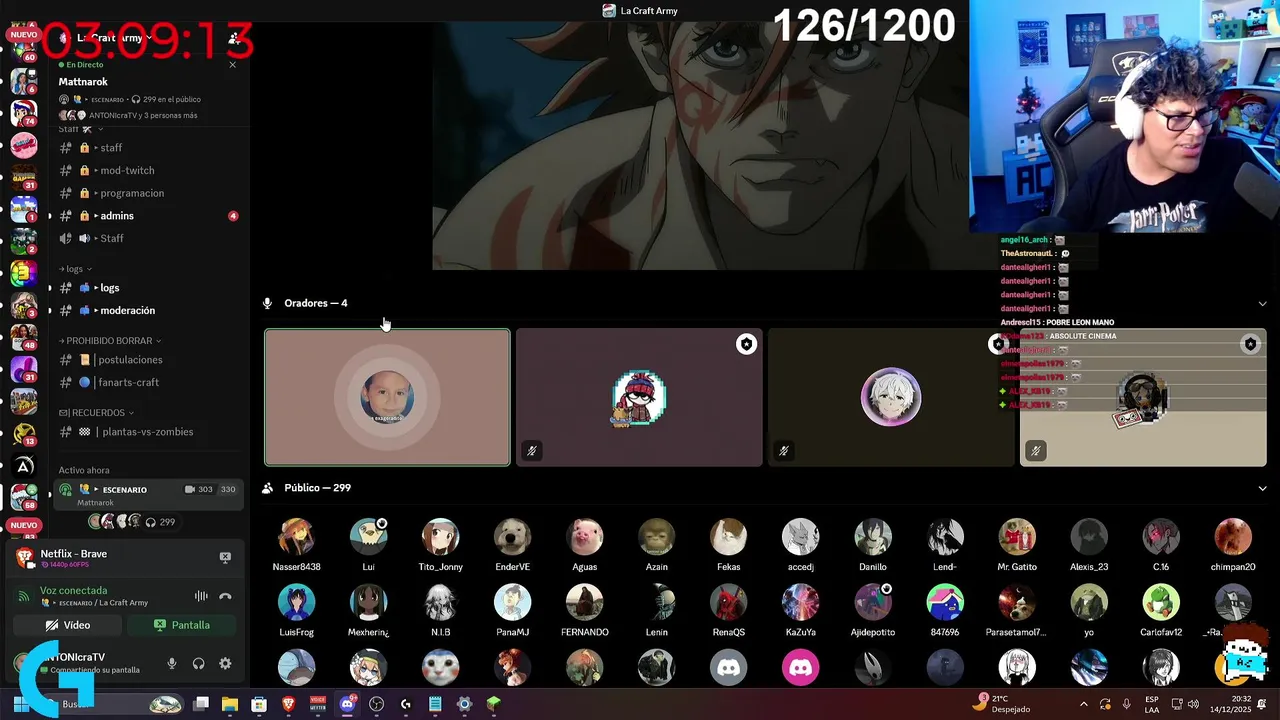1280x720 pixels.
Task: Click audience member Aguas pig avatar
Action: (584, 537)
